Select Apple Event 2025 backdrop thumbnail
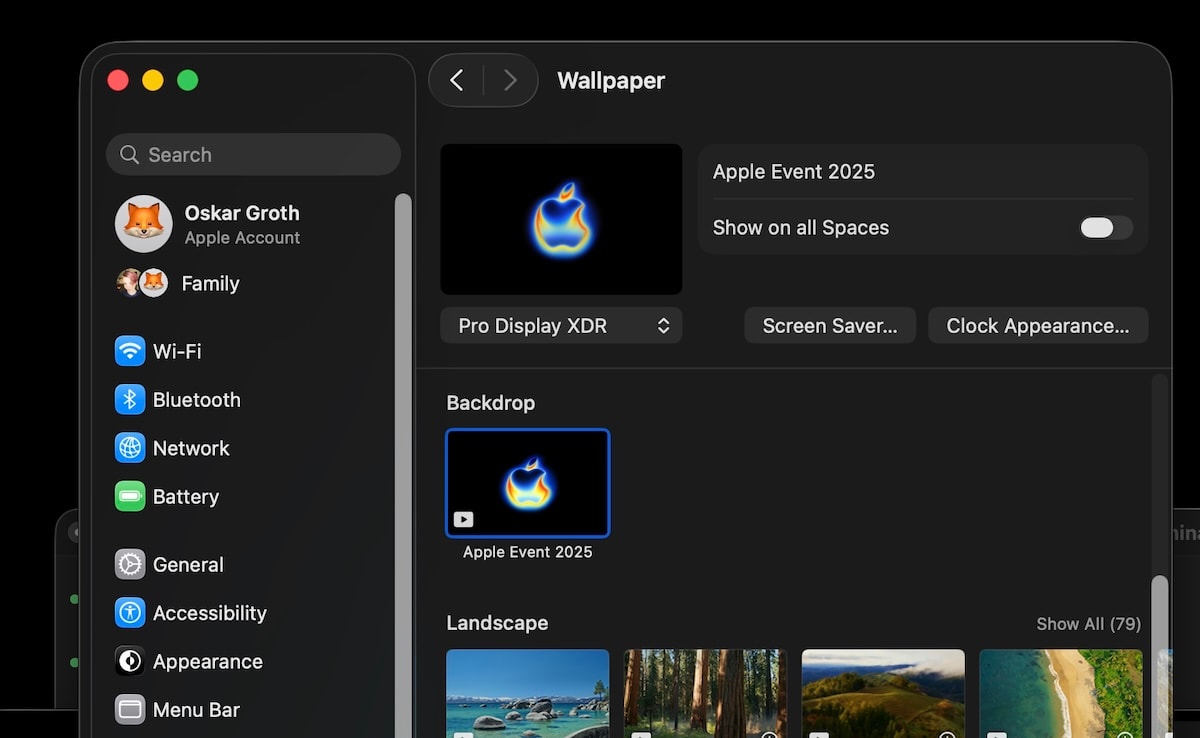Image resolution: width=1200 pixels, height=738 pixels. point(528,483)
